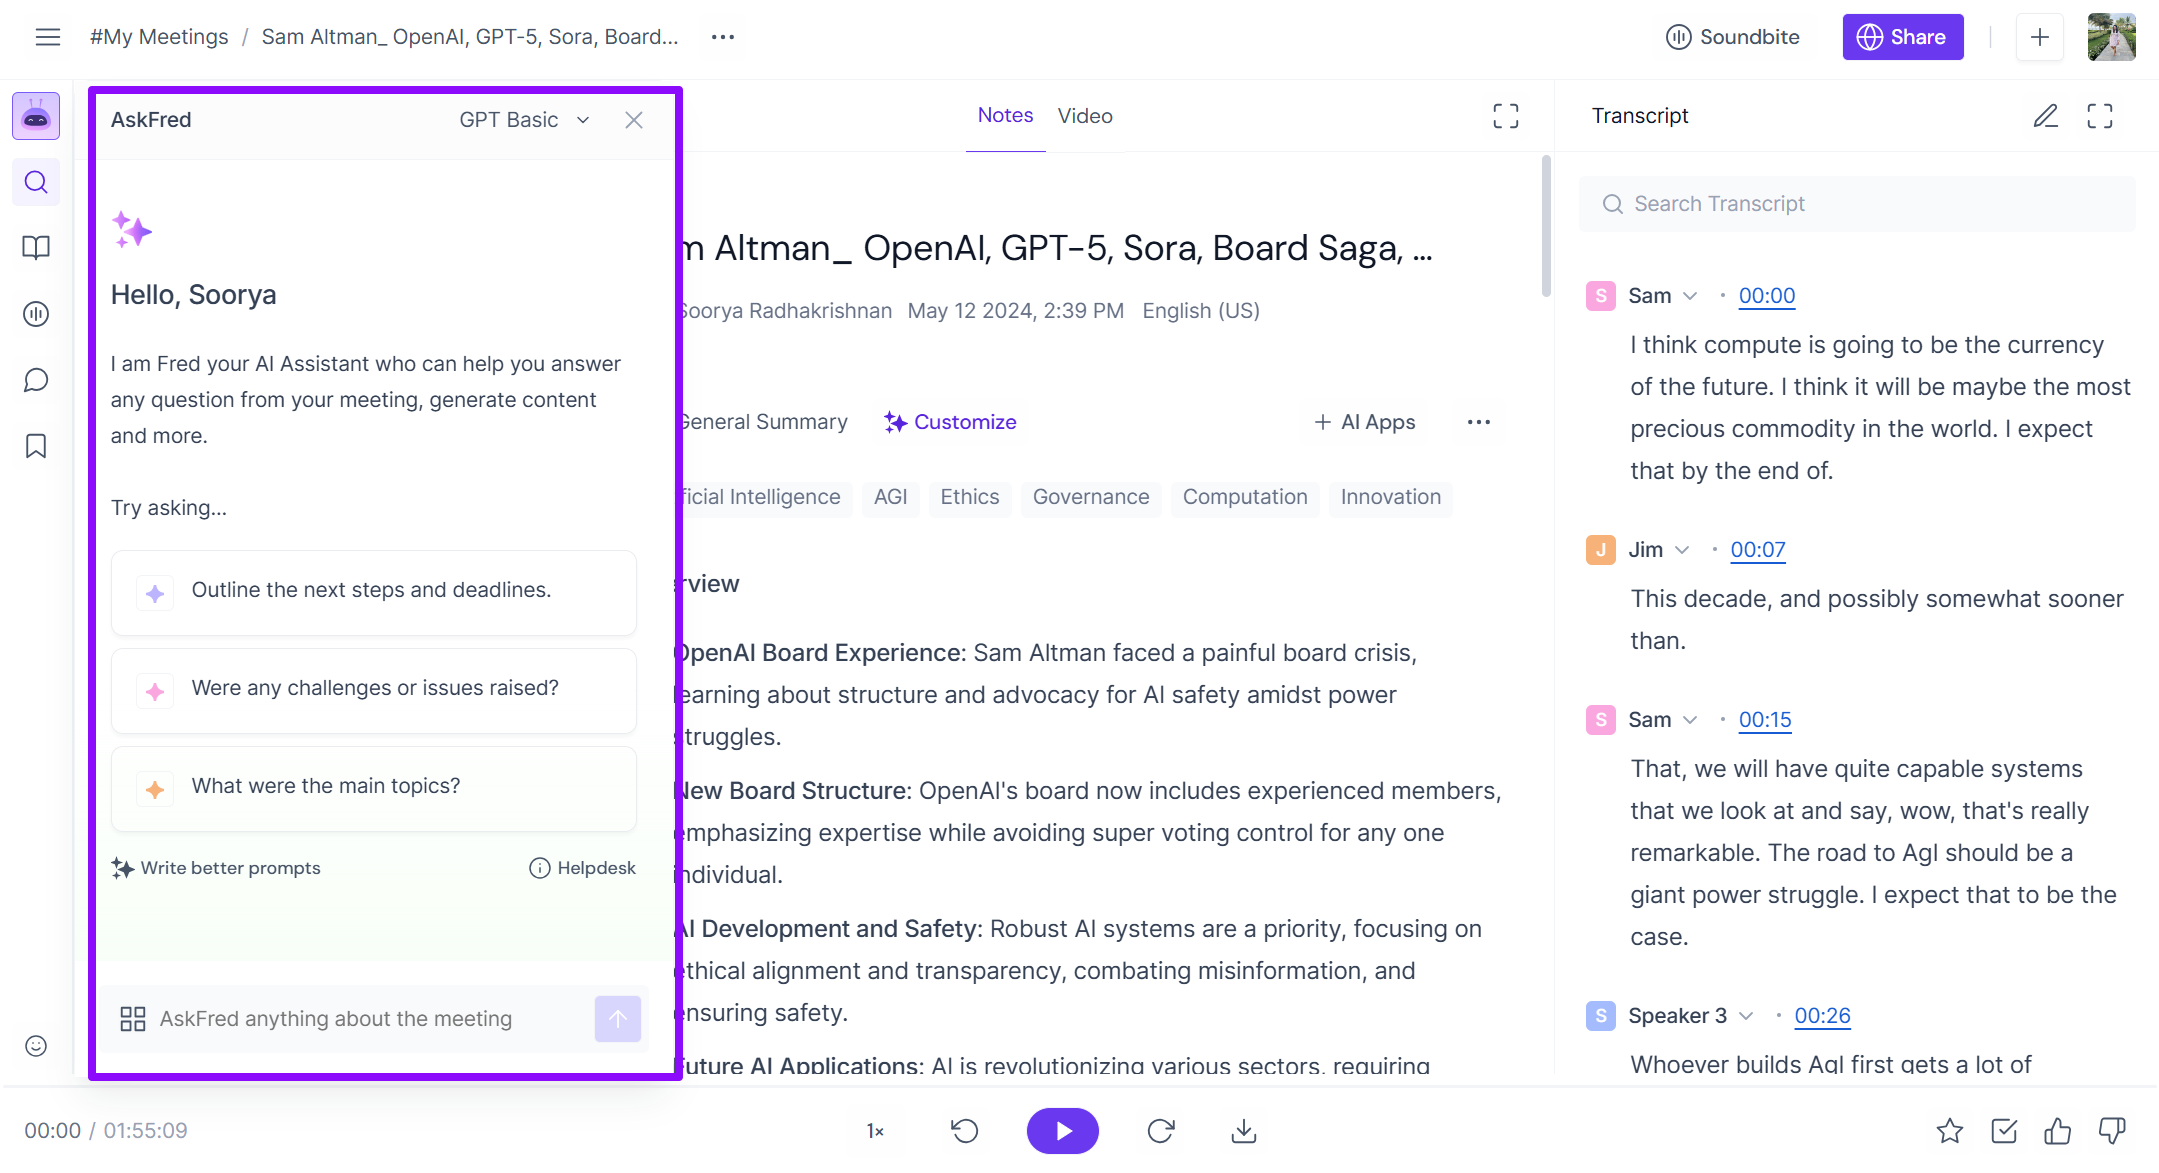The width and height of the screenshot is (2159, 1173).
Task: Expand the Speaker 3 name dropdown
Action: (1746, 1016)
